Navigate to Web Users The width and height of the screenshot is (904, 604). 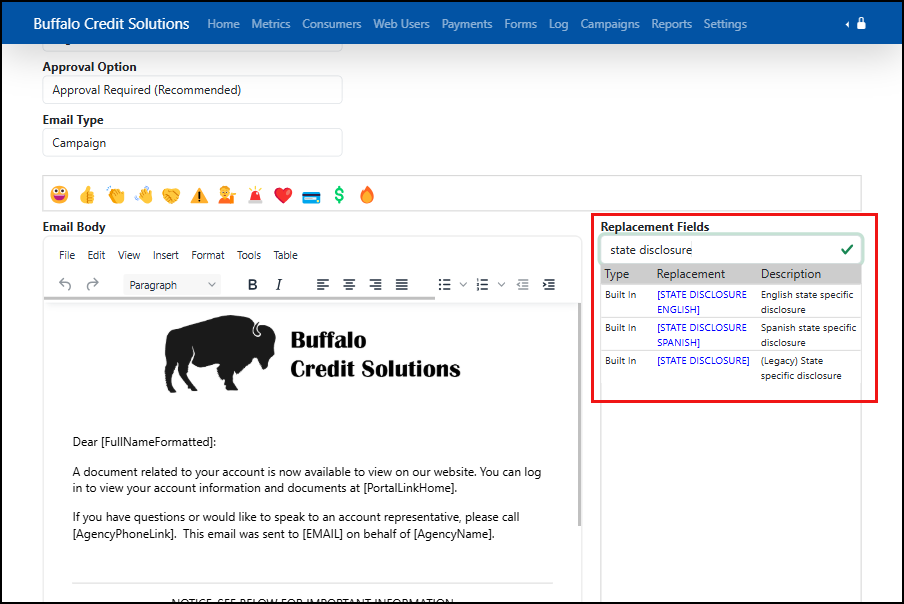pyautogui.click(x=401, y=24)
